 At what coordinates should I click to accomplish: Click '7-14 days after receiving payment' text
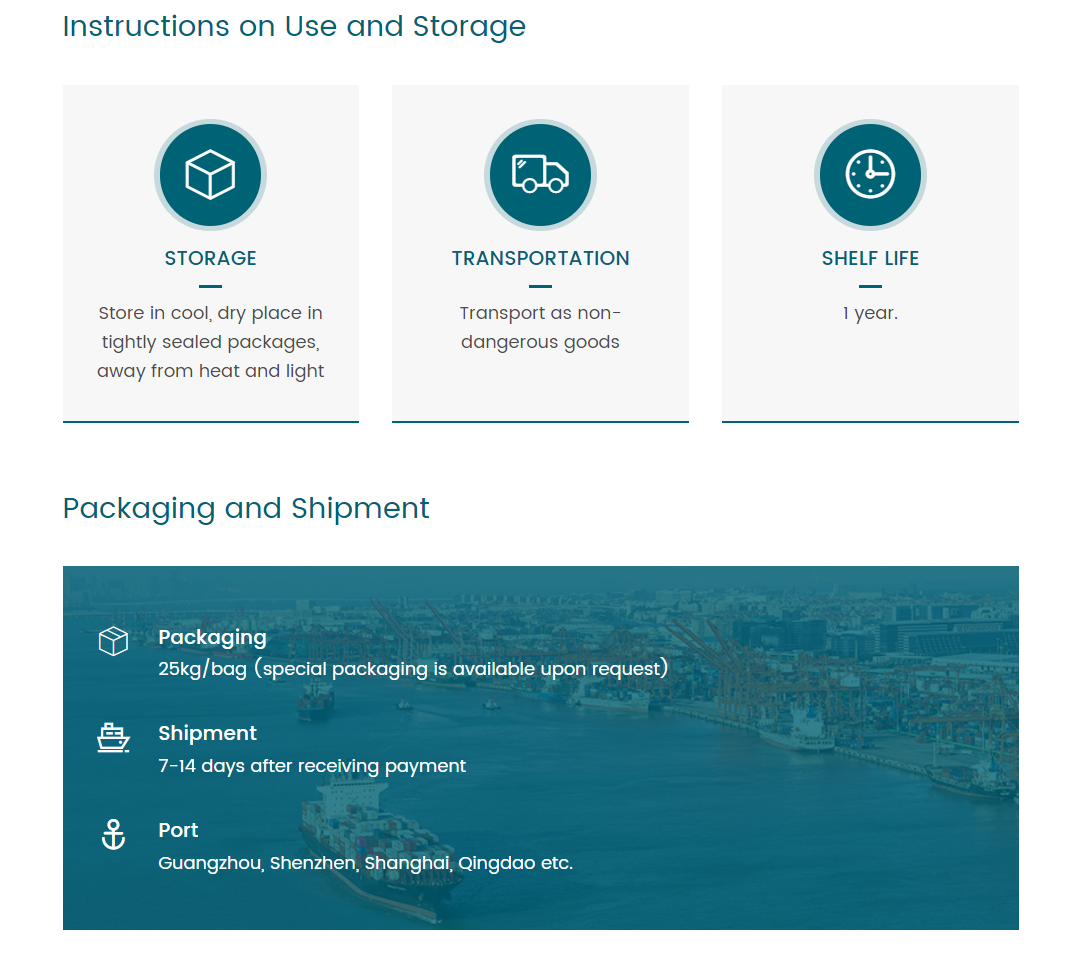point(312,766)
